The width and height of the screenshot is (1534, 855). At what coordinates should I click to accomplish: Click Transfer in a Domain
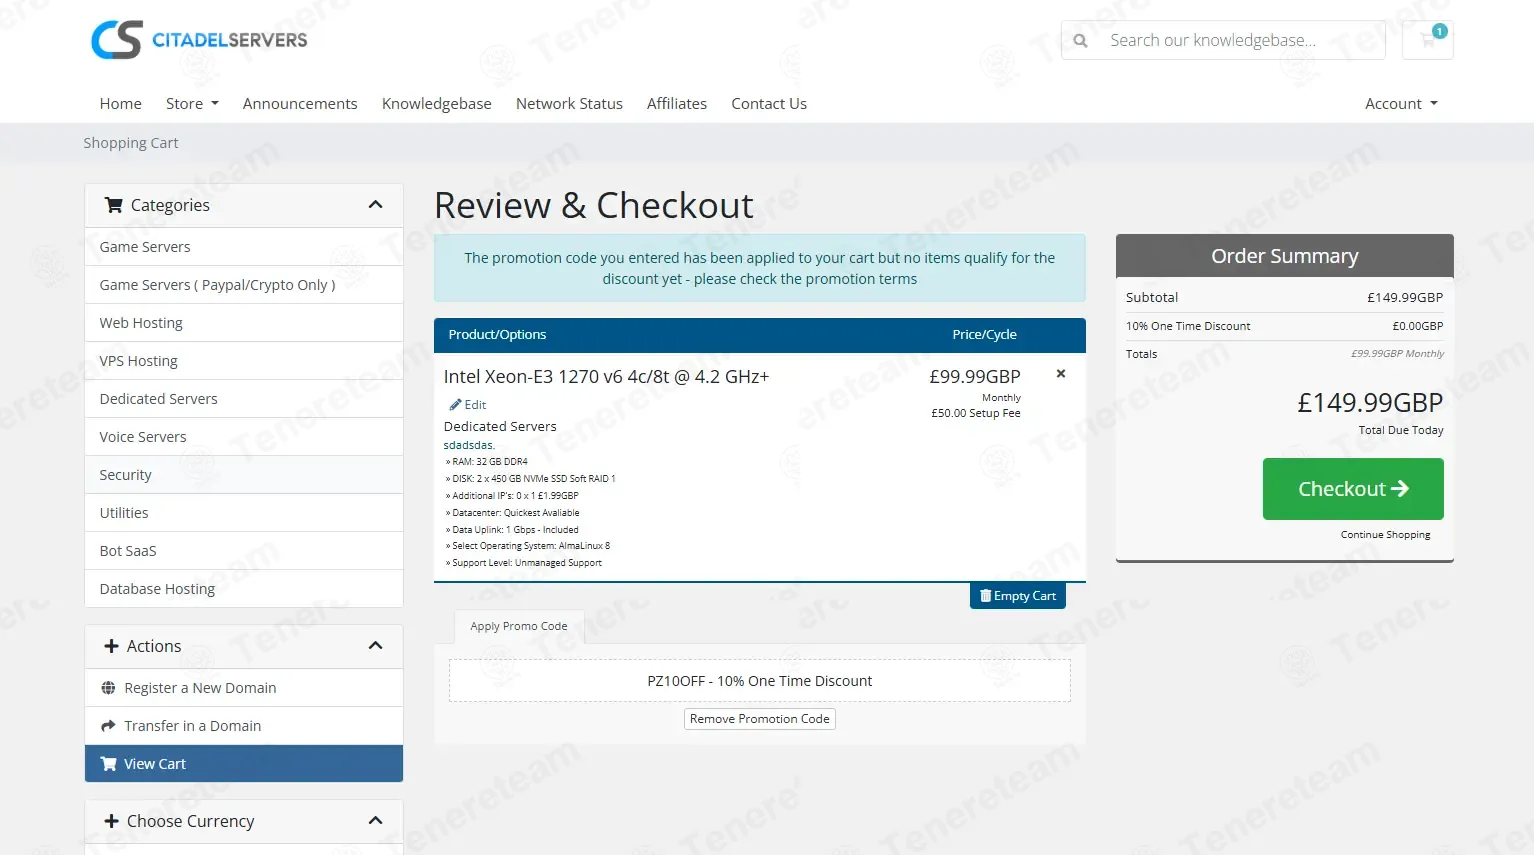click(244, 726)
